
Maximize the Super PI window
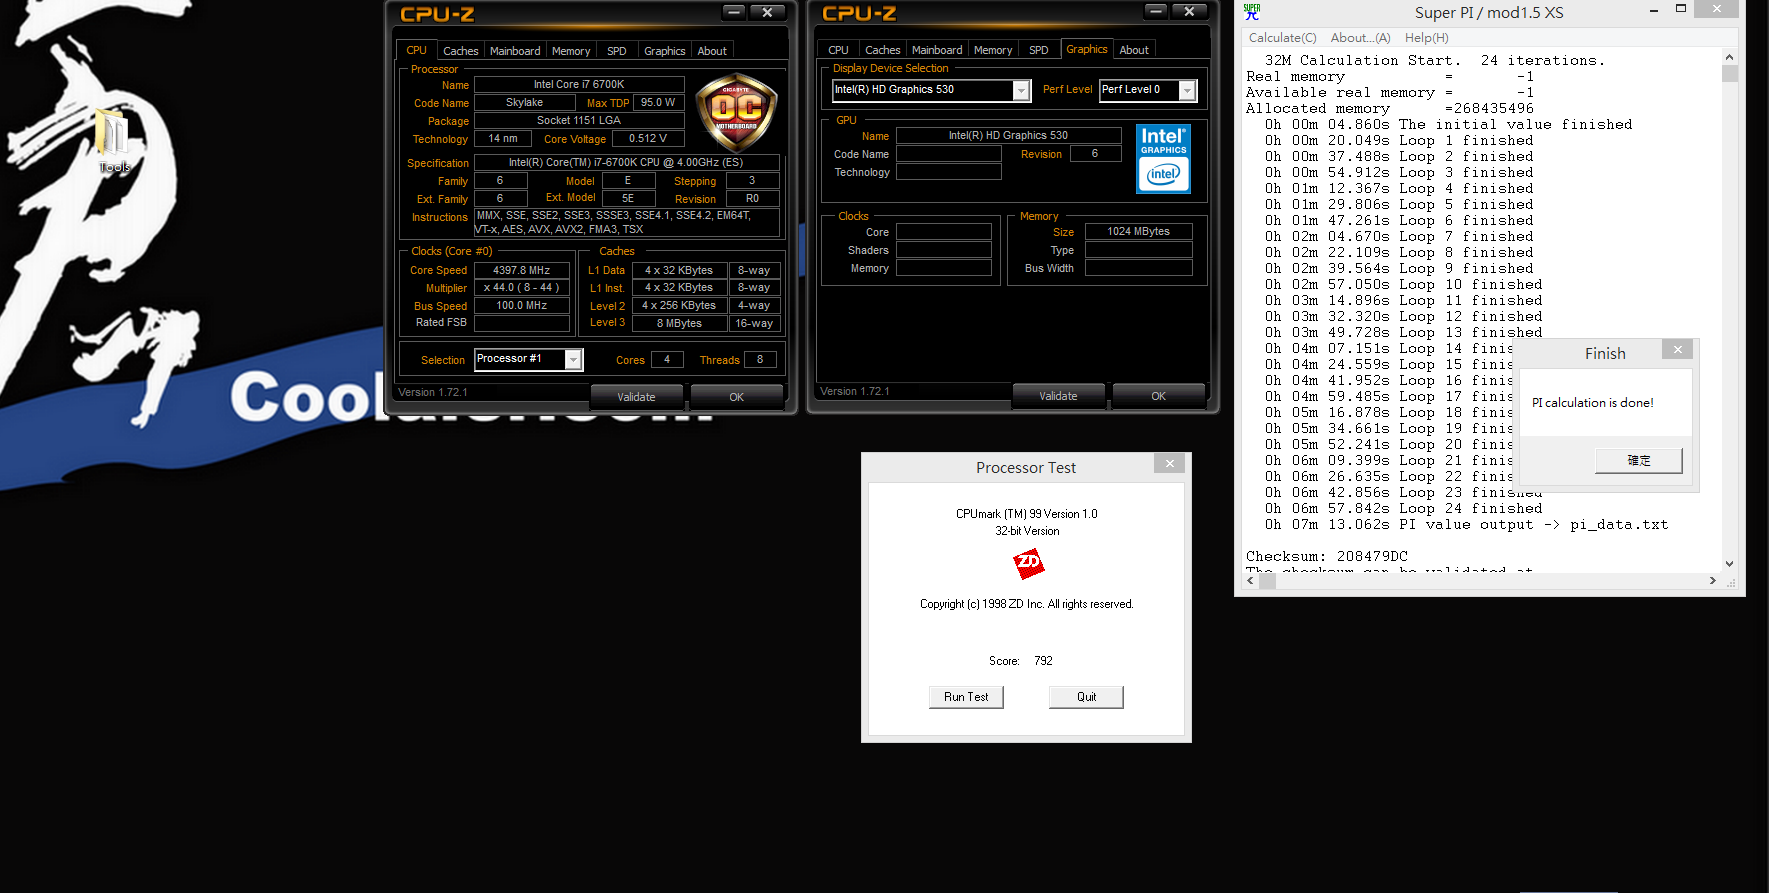tap(1681, 9)
